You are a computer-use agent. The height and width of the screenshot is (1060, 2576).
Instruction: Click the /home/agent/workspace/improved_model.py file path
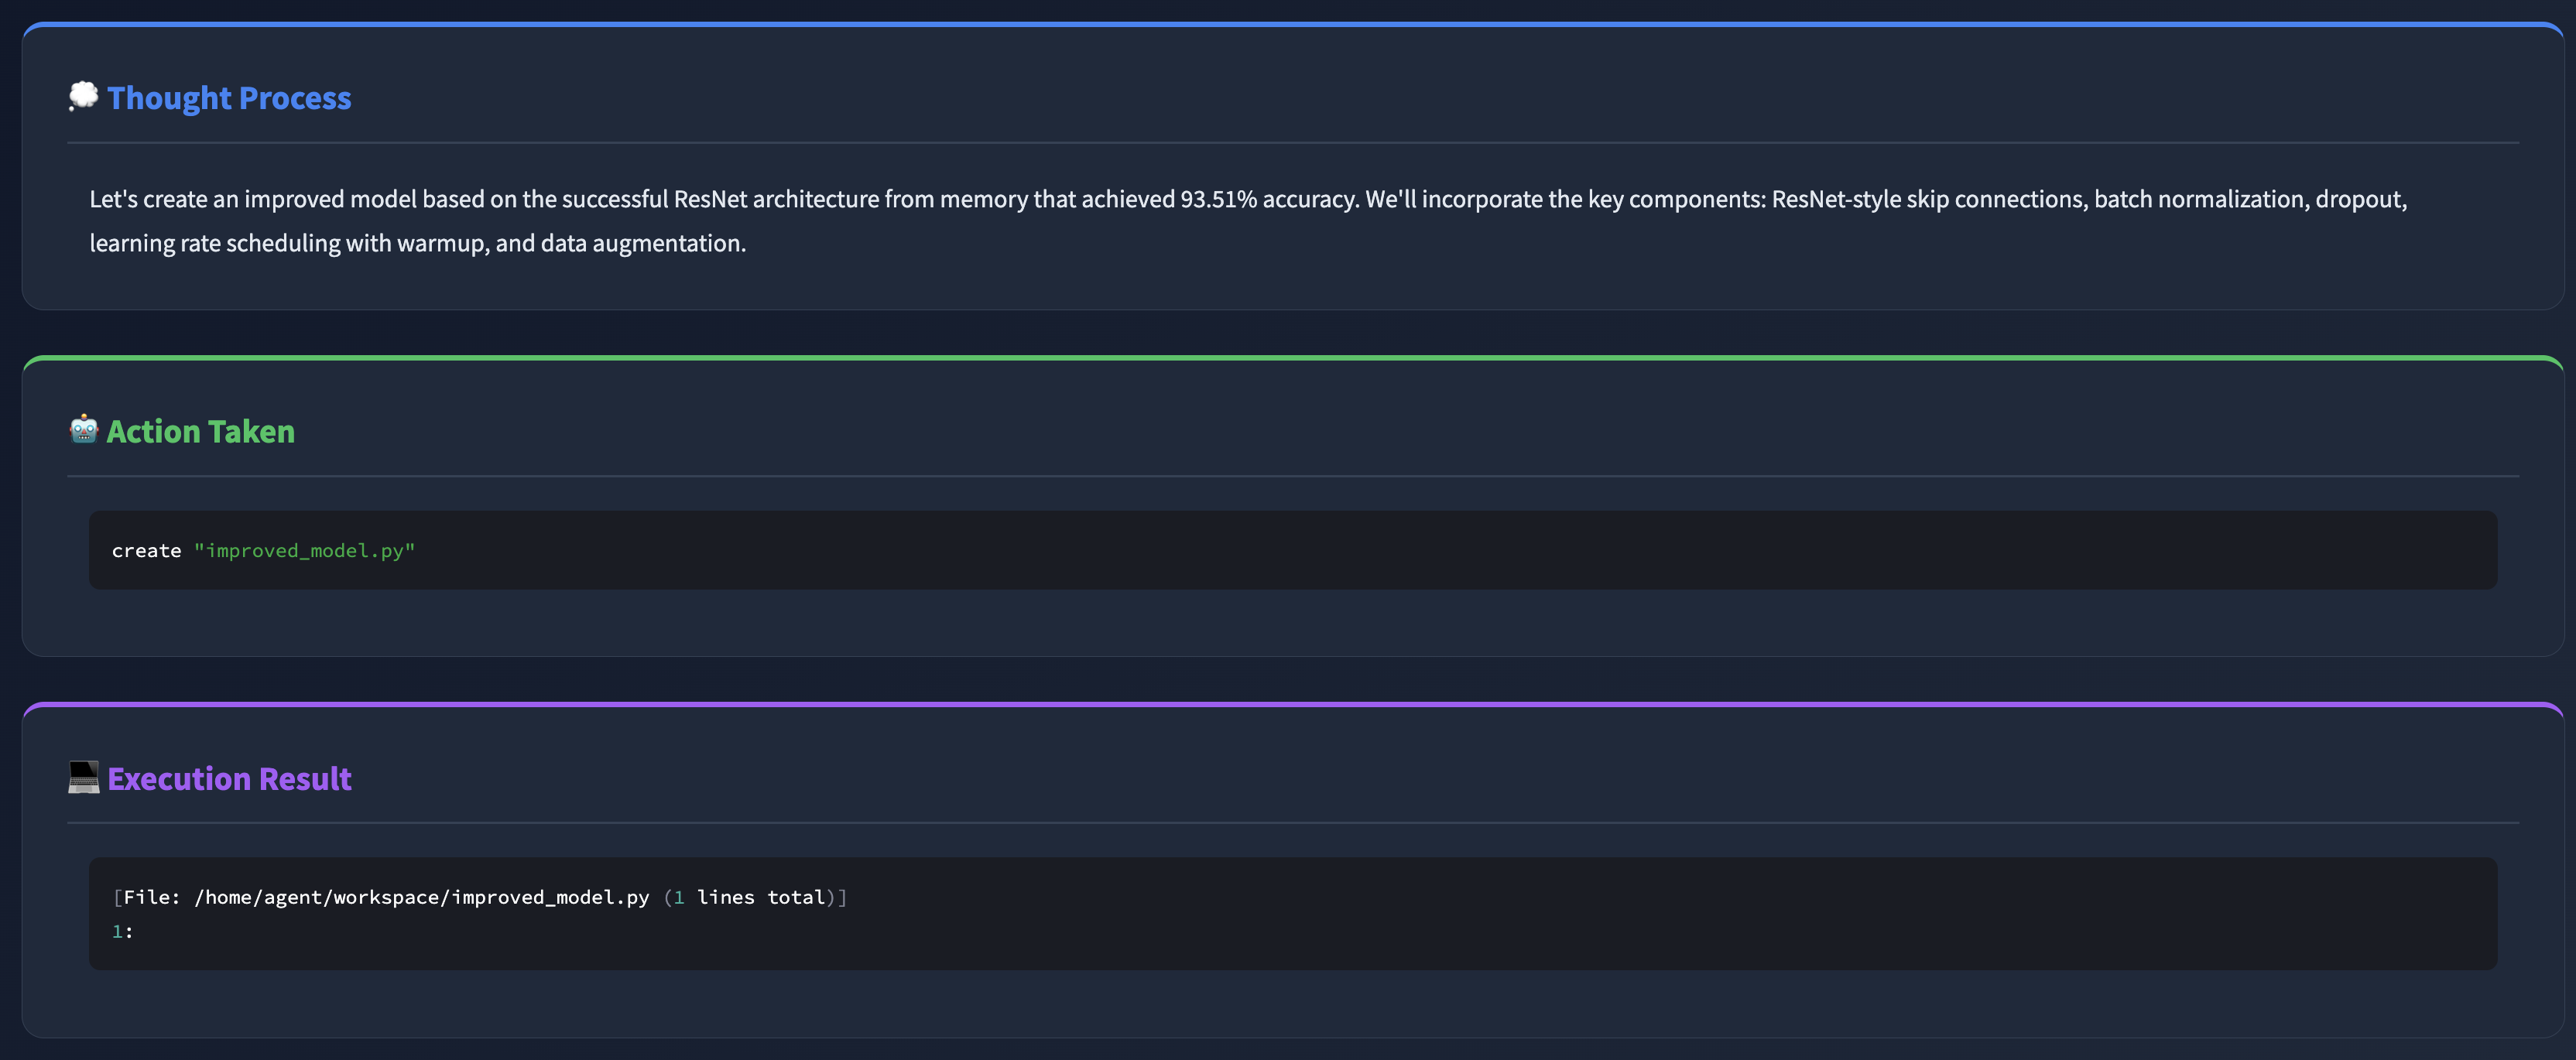(x=422, y=897)
